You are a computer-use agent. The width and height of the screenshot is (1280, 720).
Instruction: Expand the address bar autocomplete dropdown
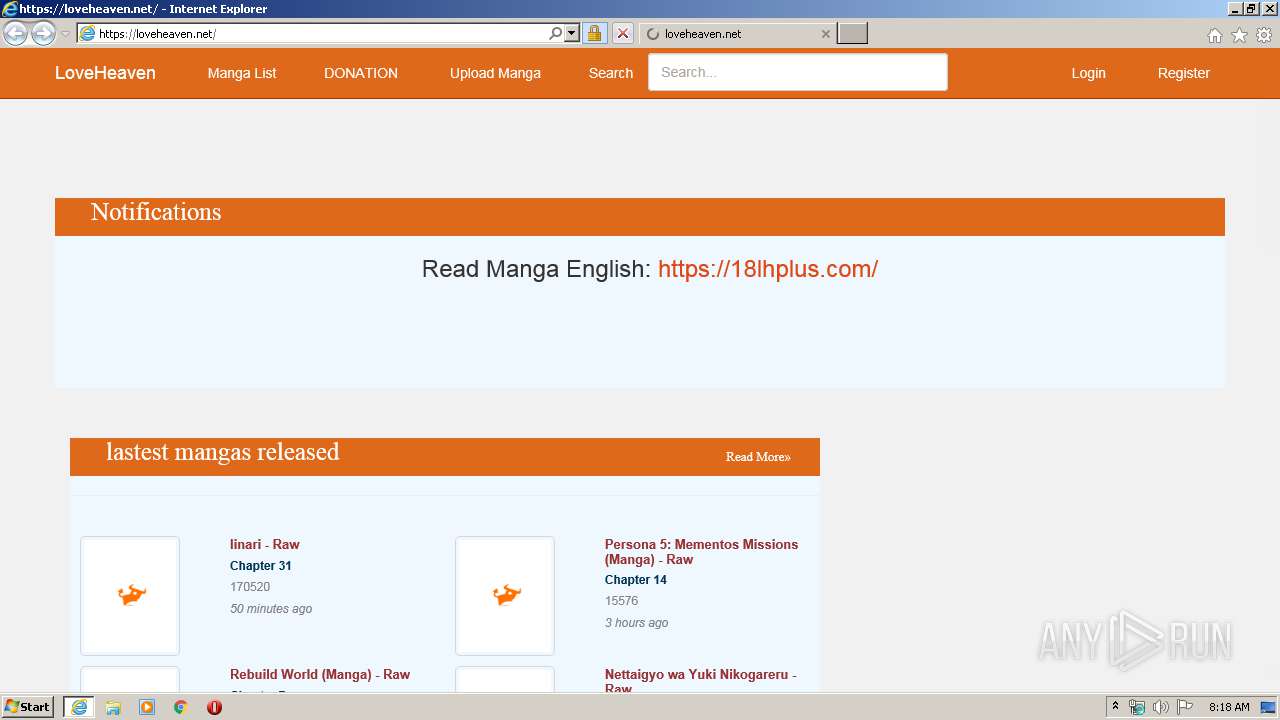[x=572, y=33]
